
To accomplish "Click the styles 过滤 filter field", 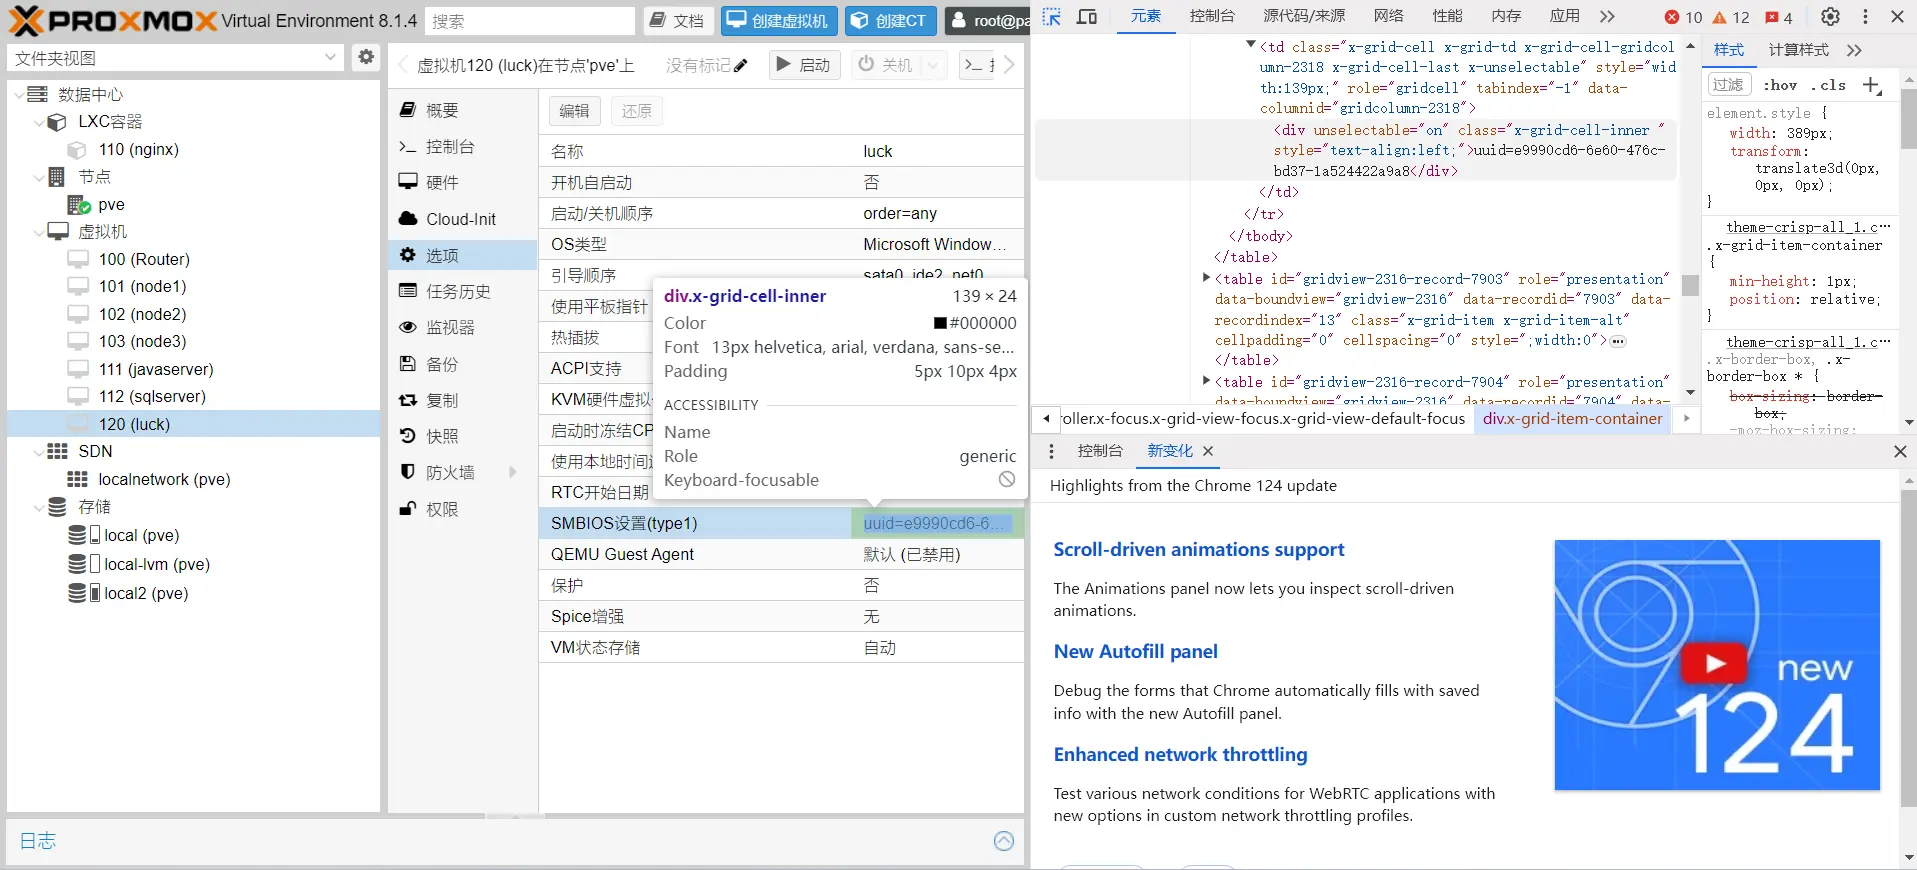I will [1729, 86].
